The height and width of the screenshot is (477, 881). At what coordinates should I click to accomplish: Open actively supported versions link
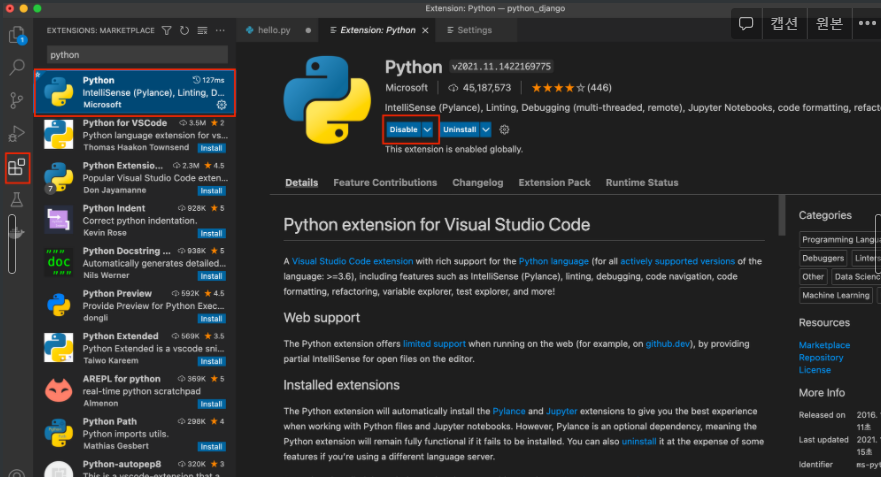677,261
